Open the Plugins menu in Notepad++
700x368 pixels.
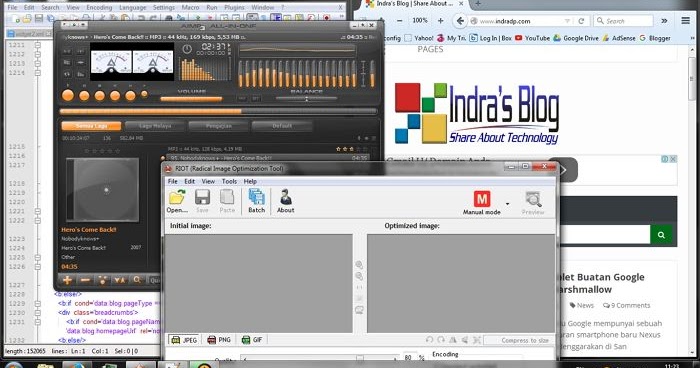[234, 8]
